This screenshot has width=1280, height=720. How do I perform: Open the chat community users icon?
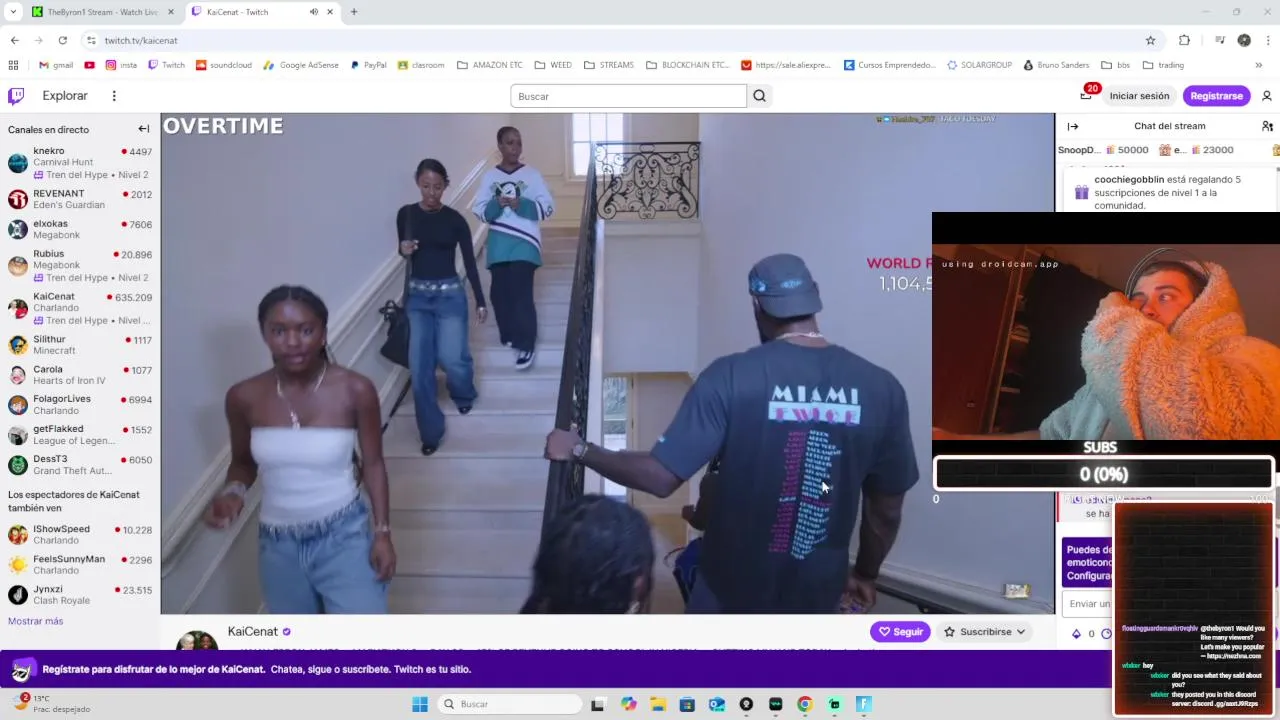tap(1267, 126)
